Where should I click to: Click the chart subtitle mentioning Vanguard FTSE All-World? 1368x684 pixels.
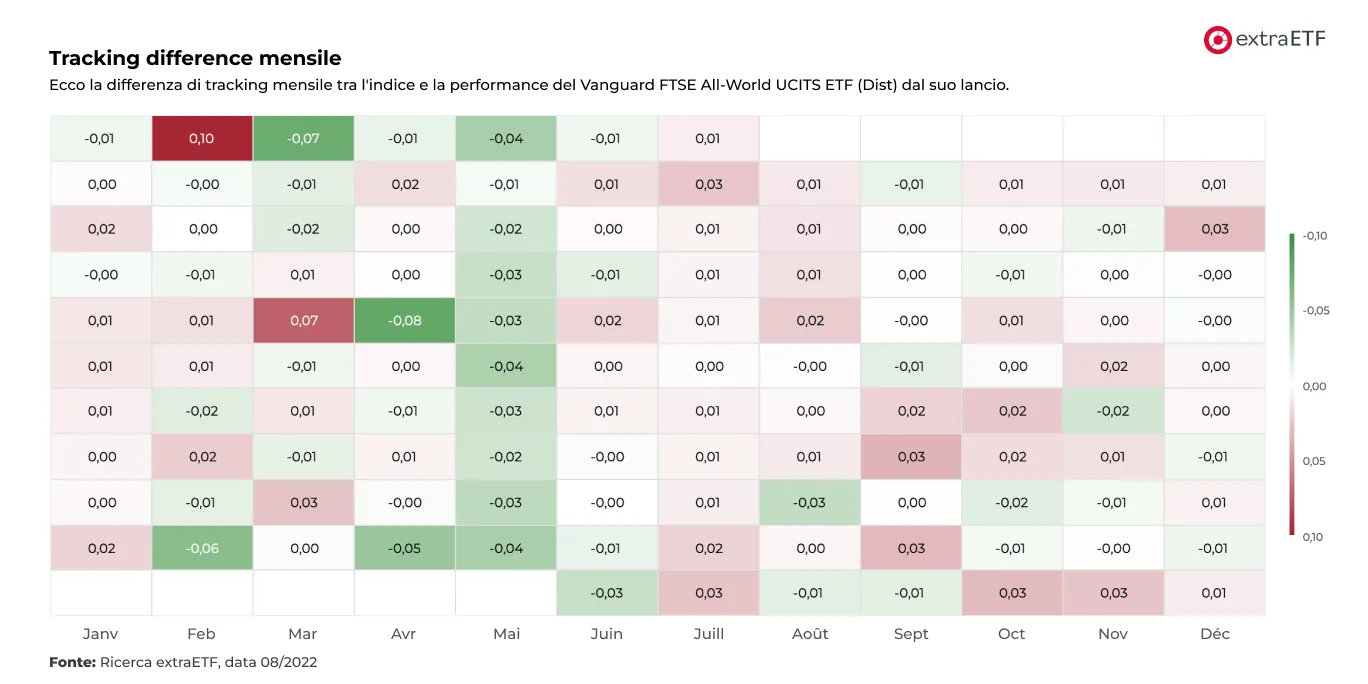pyautogui.click(x=529, y=85)
